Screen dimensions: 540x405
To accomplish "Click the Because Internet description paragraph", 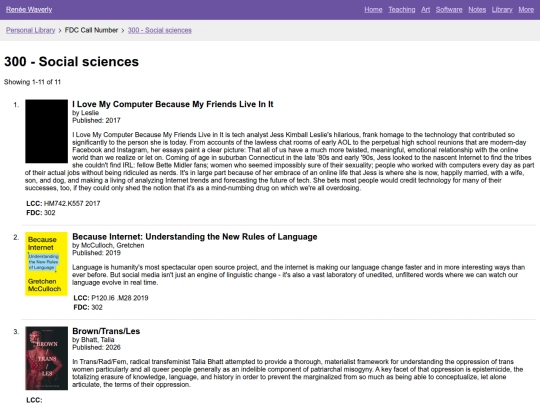I will pos(298,275).
